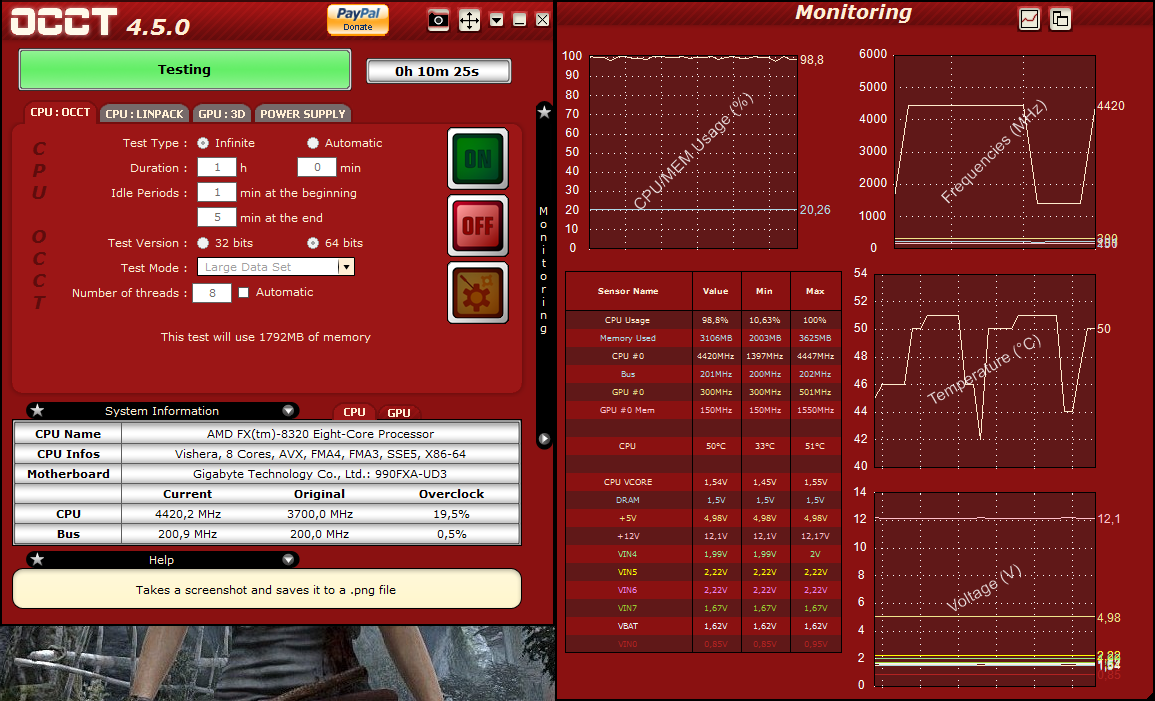Click the elapsed time 0h 10m 25s display
This screenshot has height=701, width=1155.
click(x=438, y=71)
